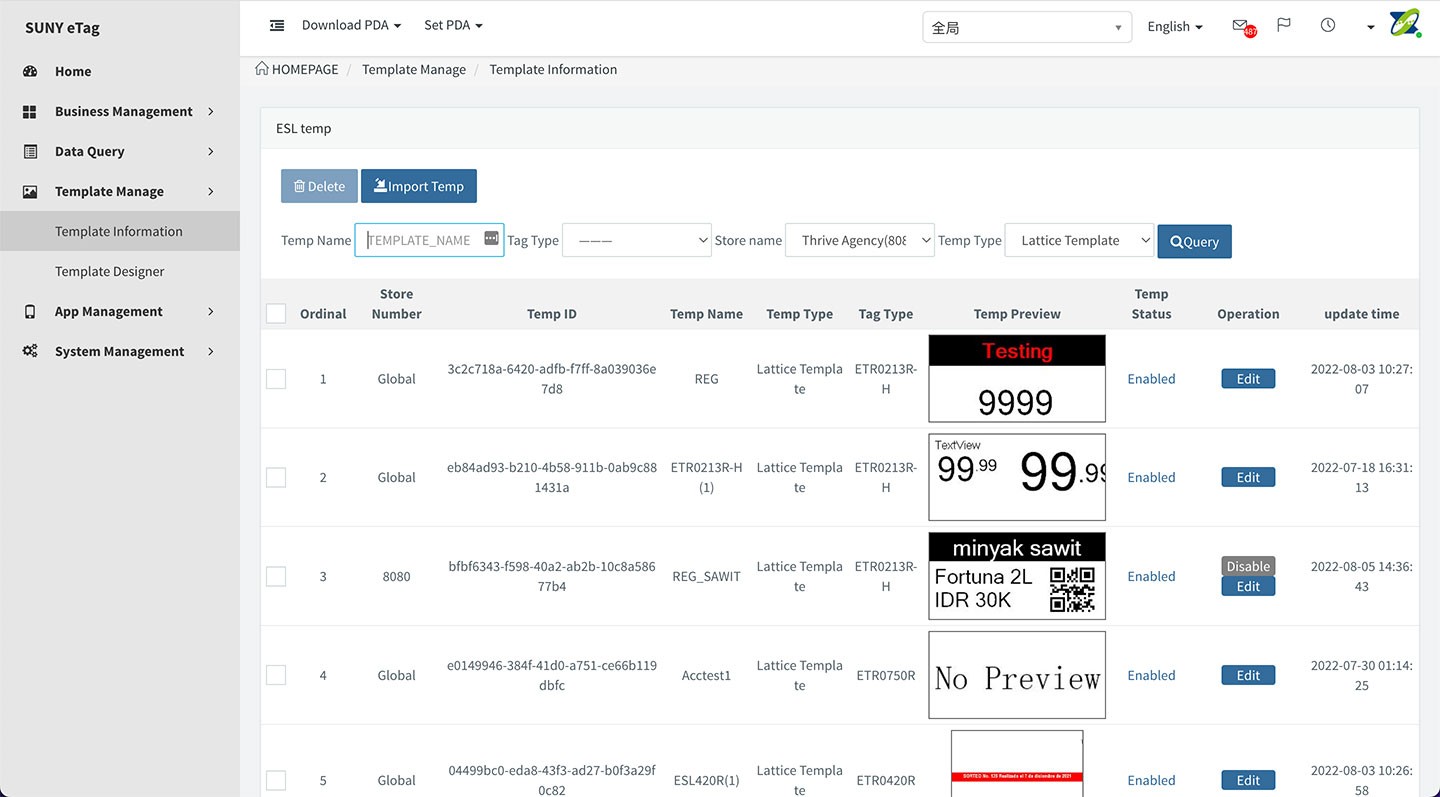Click the sidebar collapse hamburger icon
Viewport: 1440px width, 797px height.
277,25
